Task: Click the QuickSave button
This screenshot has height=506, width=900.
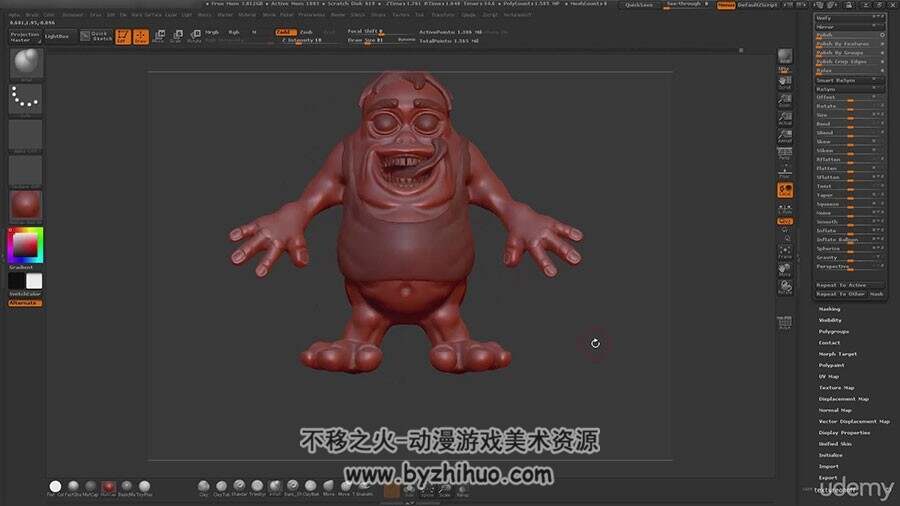Action: pyautogui.click(x=639, y=5)
